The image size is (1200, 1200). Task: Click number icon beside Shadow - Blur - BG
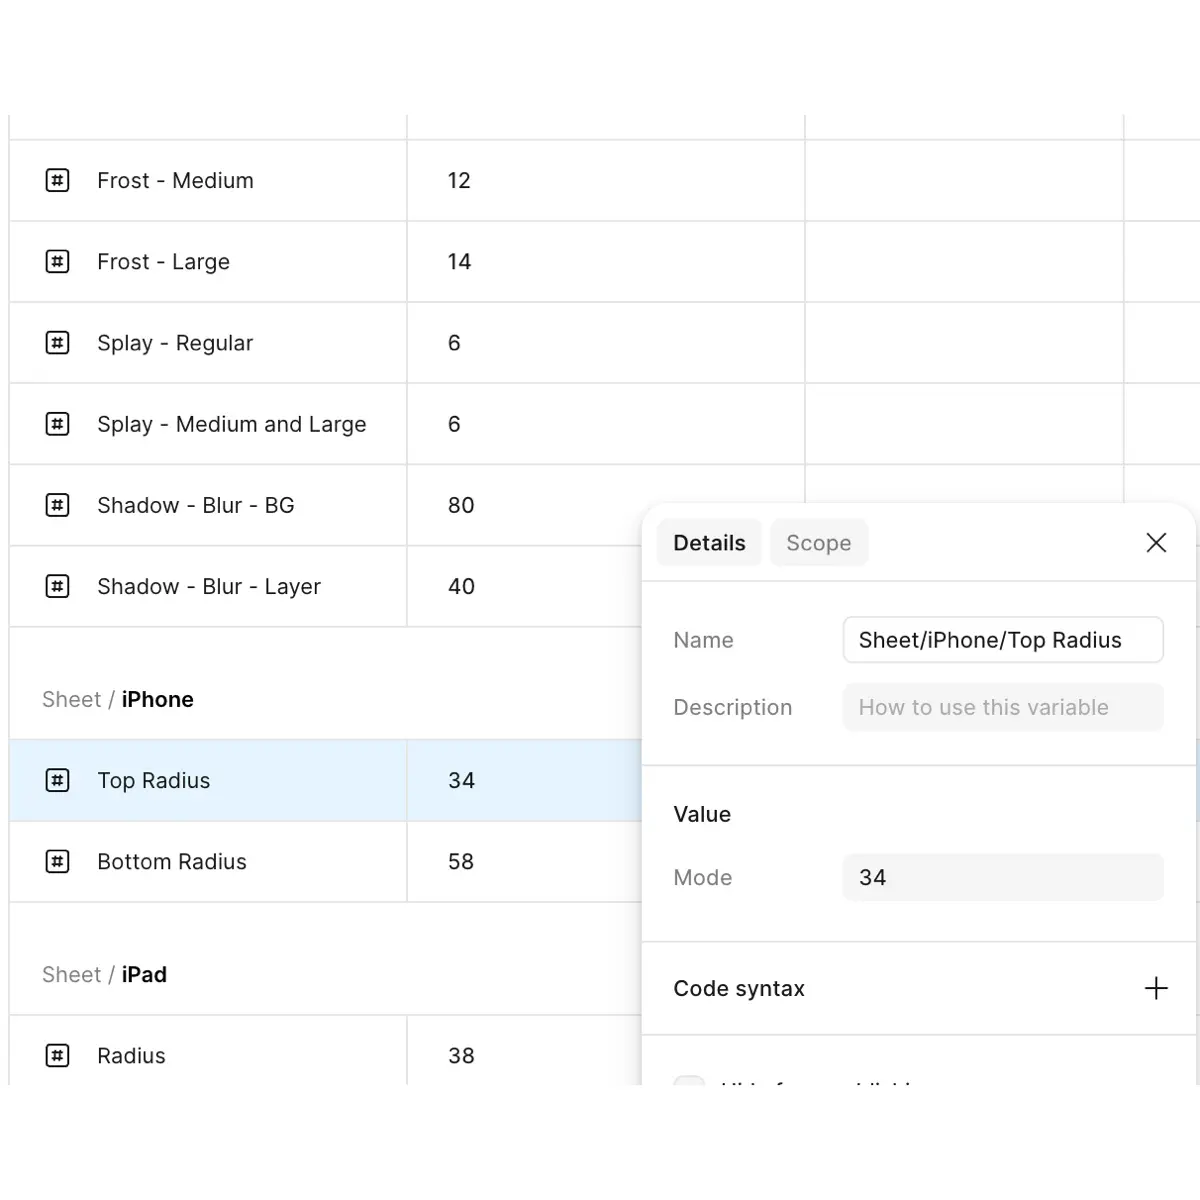[x=58, y=505]
